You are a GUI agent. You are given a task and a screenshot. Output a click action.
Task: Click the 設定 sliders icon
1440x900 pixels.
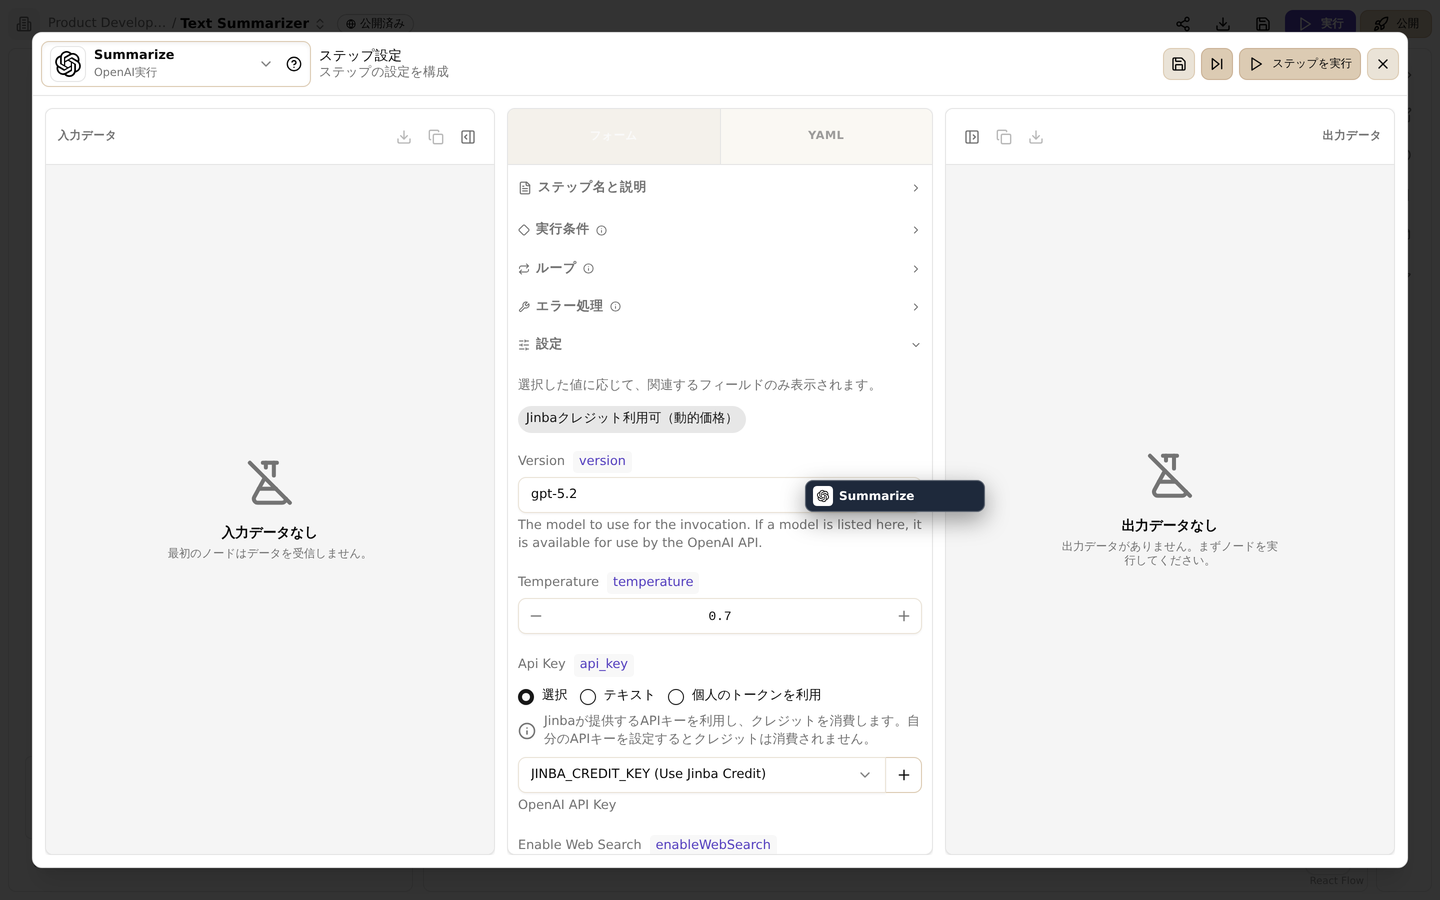[x=524, y=345]
